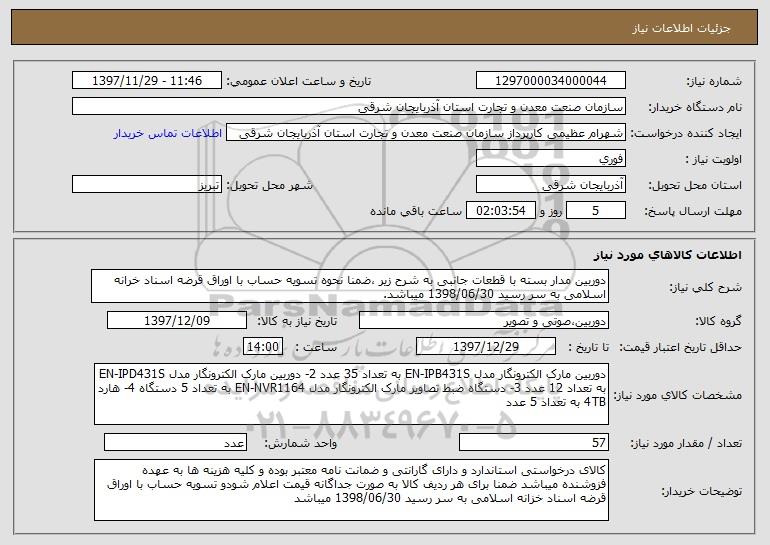The image size is (770, 545).
Task: Click the item specifications text area
Action: point(351,394)
